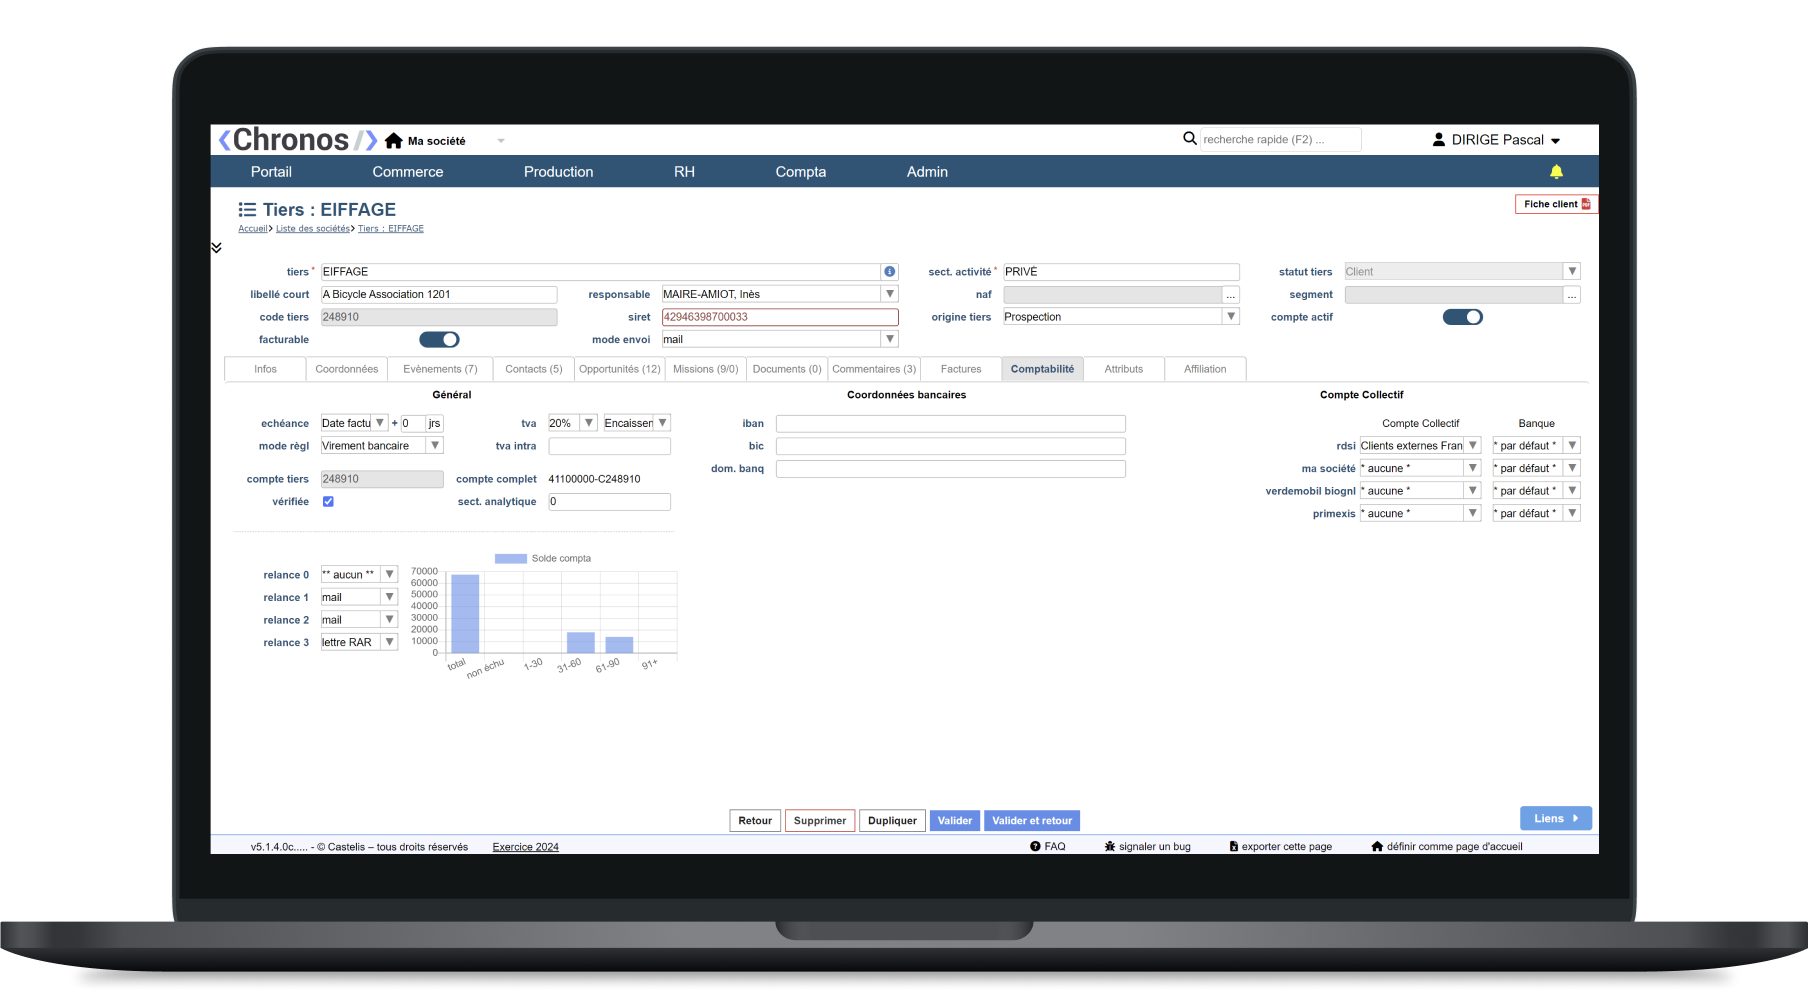The width and height of the screenshot is (1809, 992).
Task: Toggle the facturable switch
Action: tap(439, 340)
